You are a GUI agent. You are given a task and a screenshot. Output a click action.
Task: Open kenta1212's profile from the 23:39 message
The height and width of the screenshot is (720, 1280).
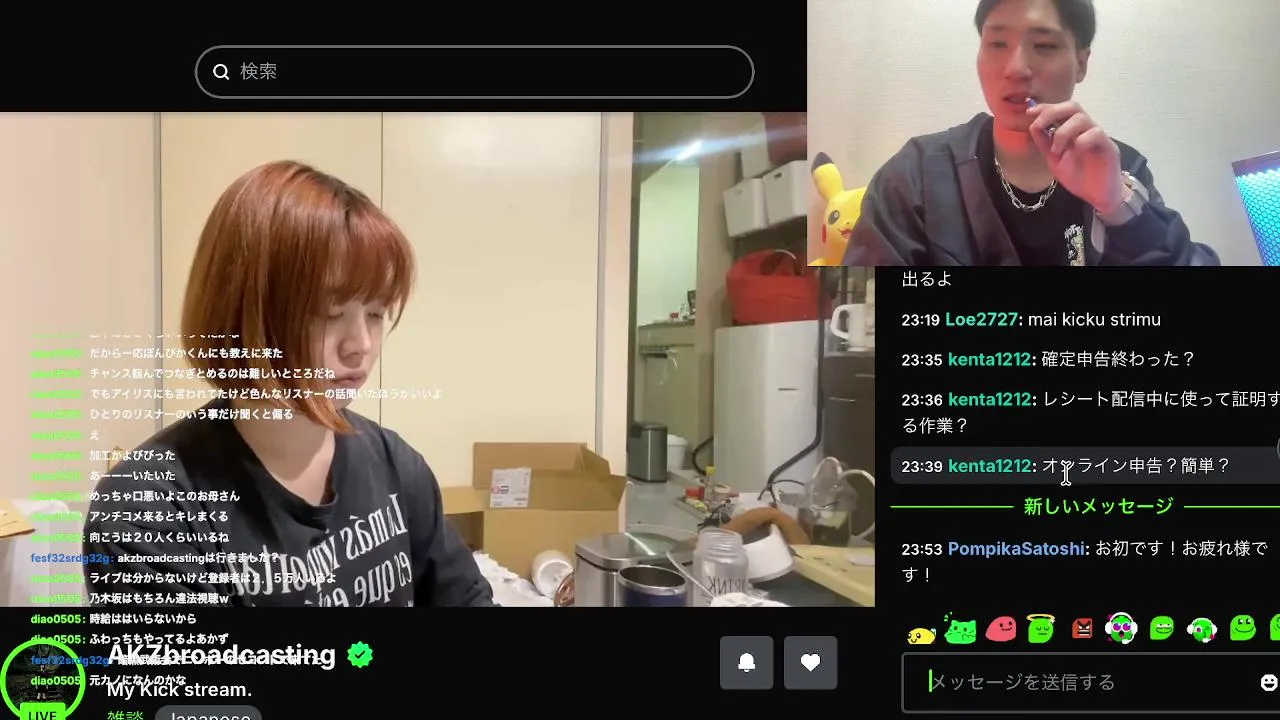(x=989, y=466)
